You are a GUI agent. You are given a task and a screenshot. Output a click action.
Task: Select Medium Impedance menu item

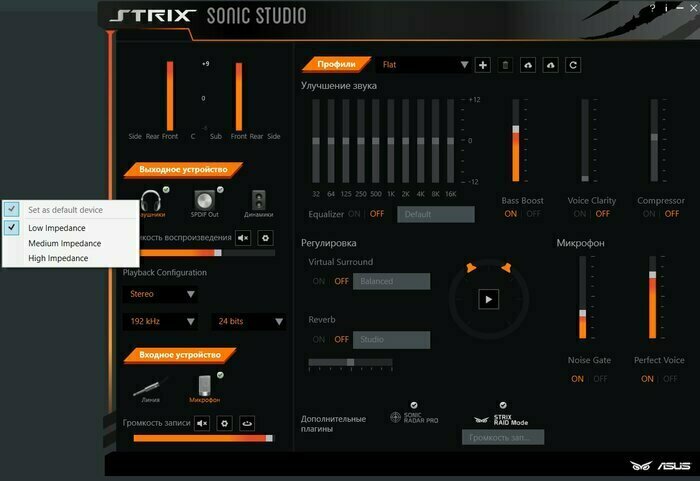[71, 243]
